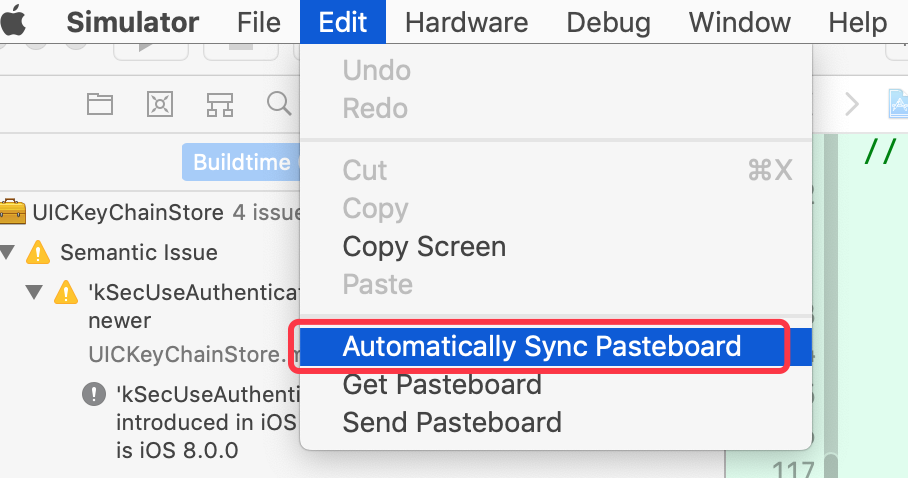Viewport: 908px width, 478px height.
Task: Choose Copy Screen from Edit menu
Action: (424, 246)
